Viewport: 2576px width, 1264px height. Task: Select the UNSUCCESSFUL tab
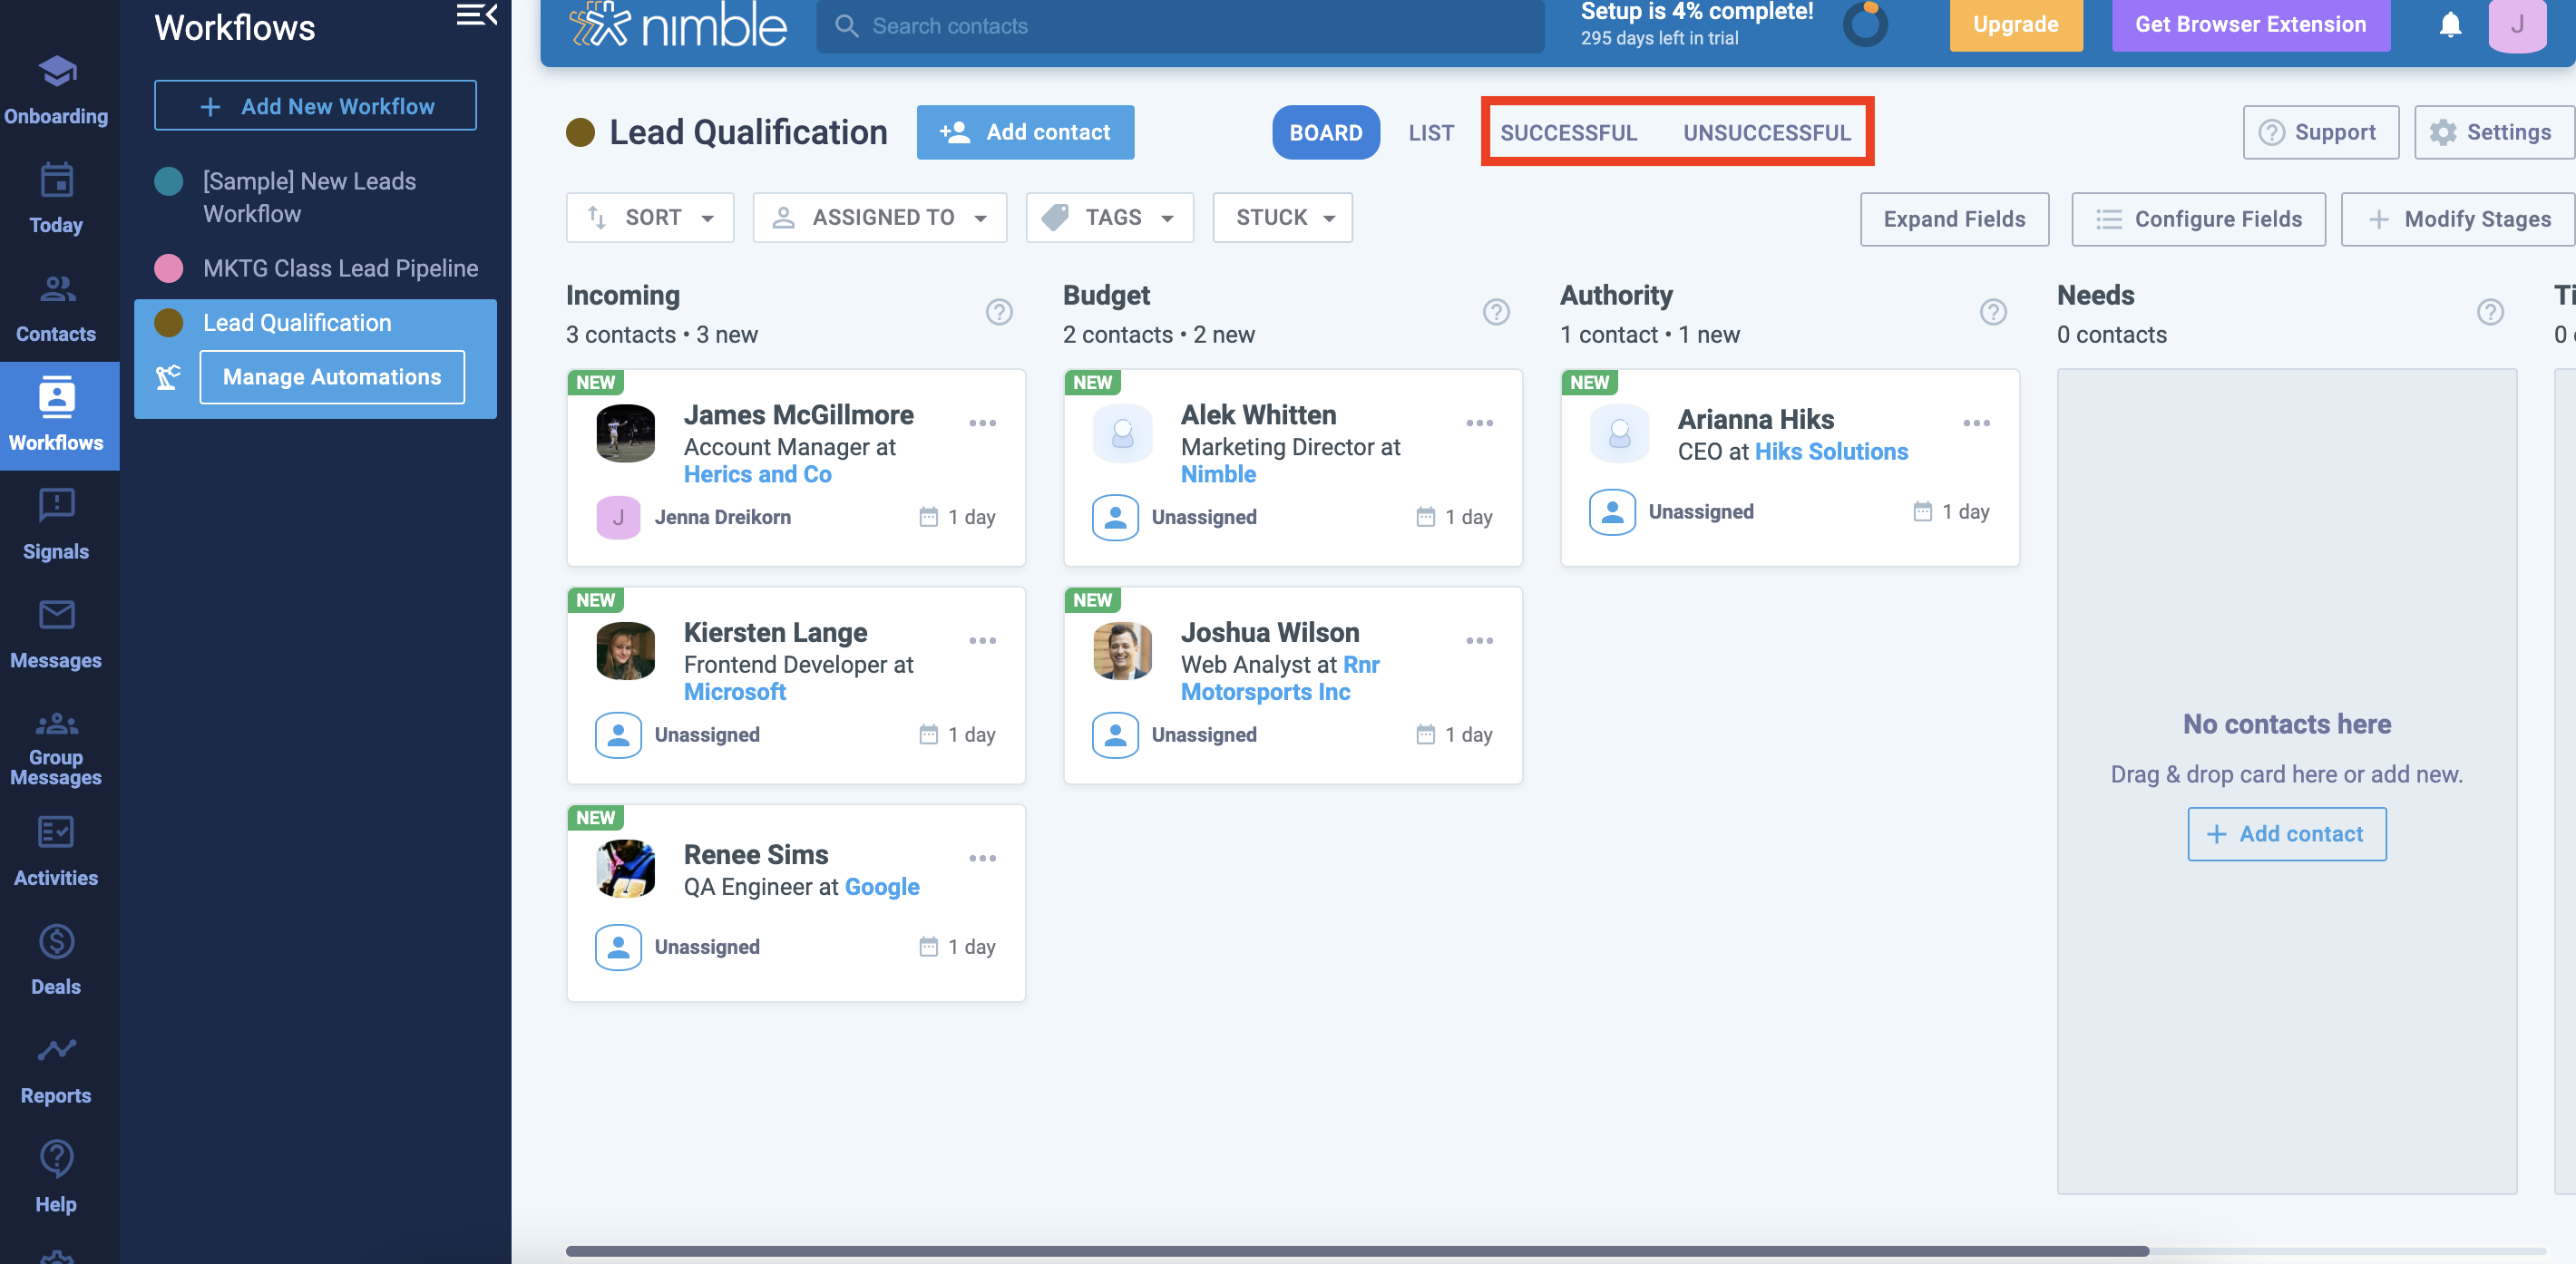pos(1766,133)
